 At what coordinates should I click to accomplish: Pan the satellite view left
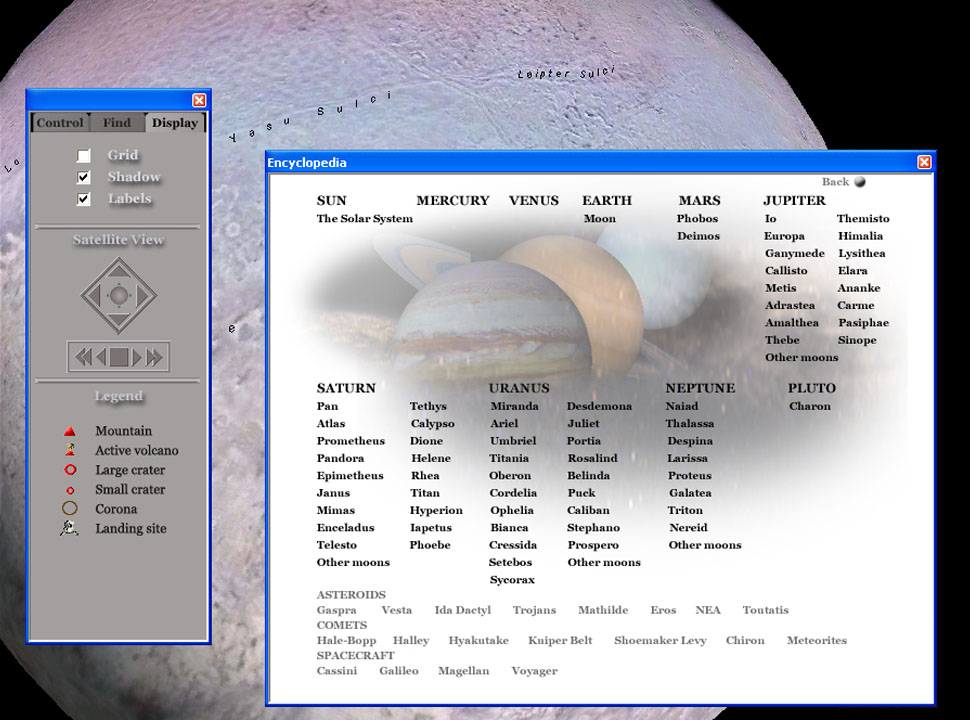(x=93, y=296)
